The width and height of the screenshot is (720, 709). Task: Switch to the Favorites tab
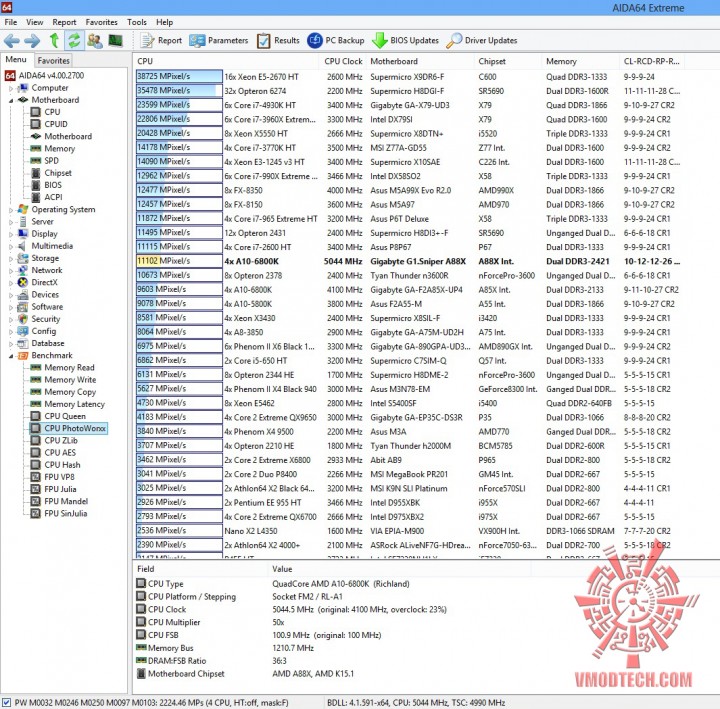click(x=54, y=61)
